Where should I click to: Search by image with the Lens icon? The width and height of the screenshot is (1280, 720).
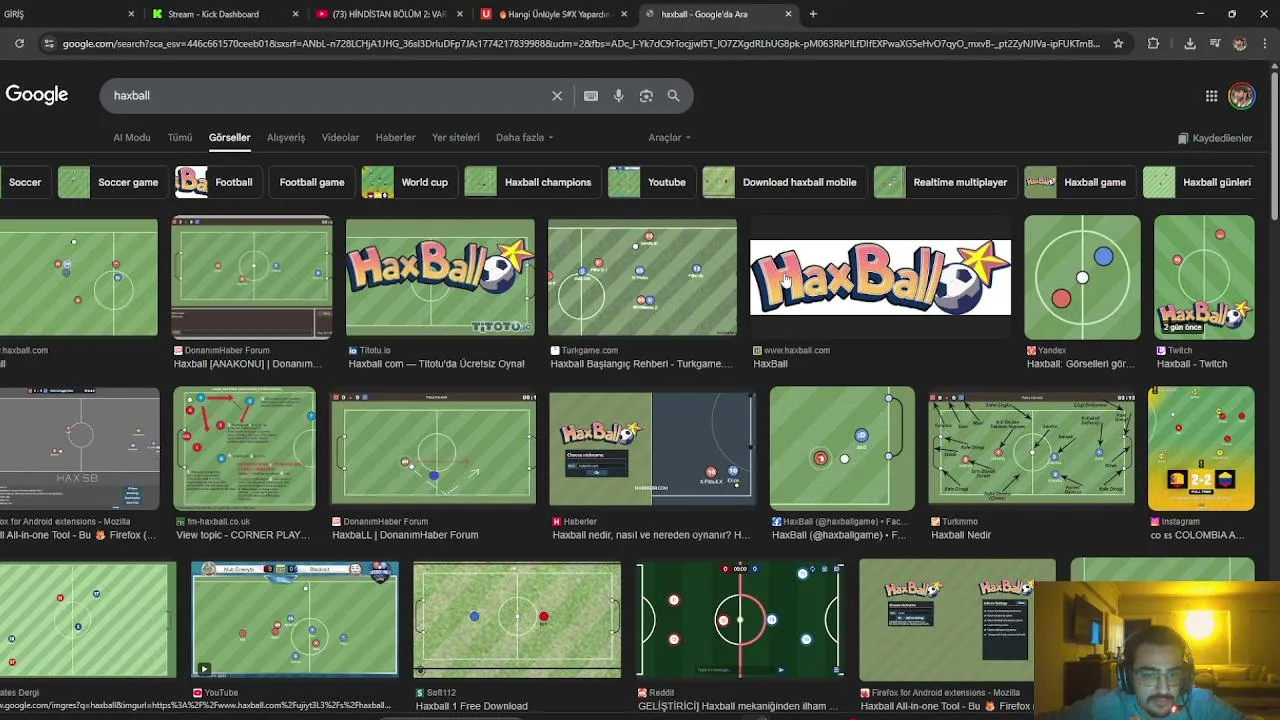[646, 96]
